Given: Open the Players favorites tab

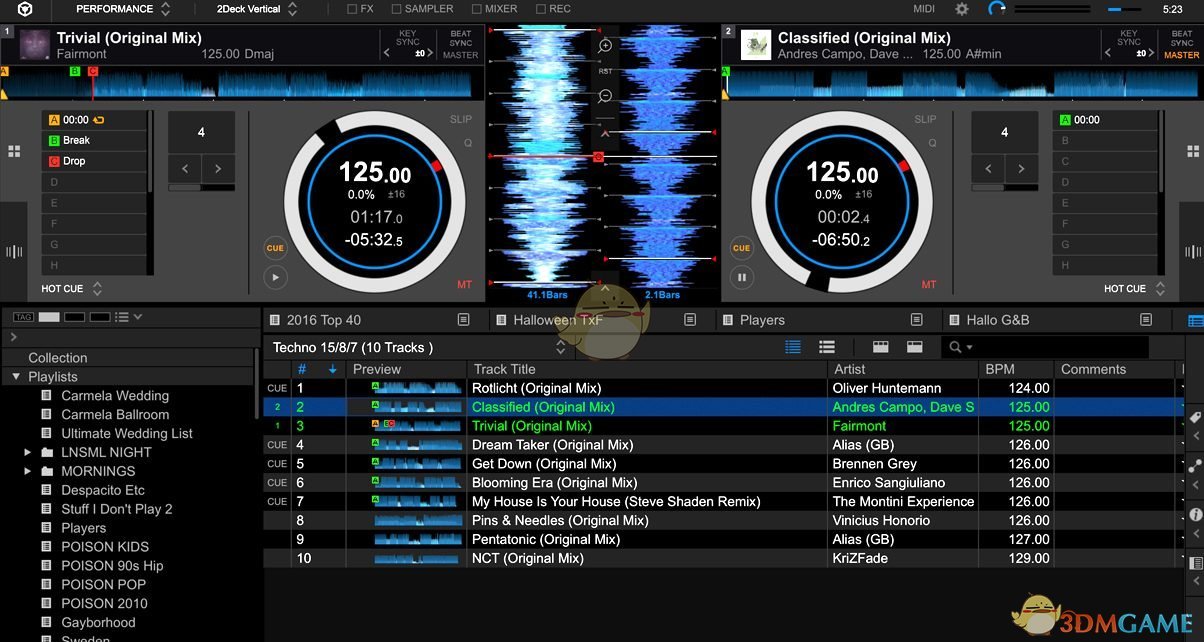Looking at the screenshot, I should pos(762,320).
